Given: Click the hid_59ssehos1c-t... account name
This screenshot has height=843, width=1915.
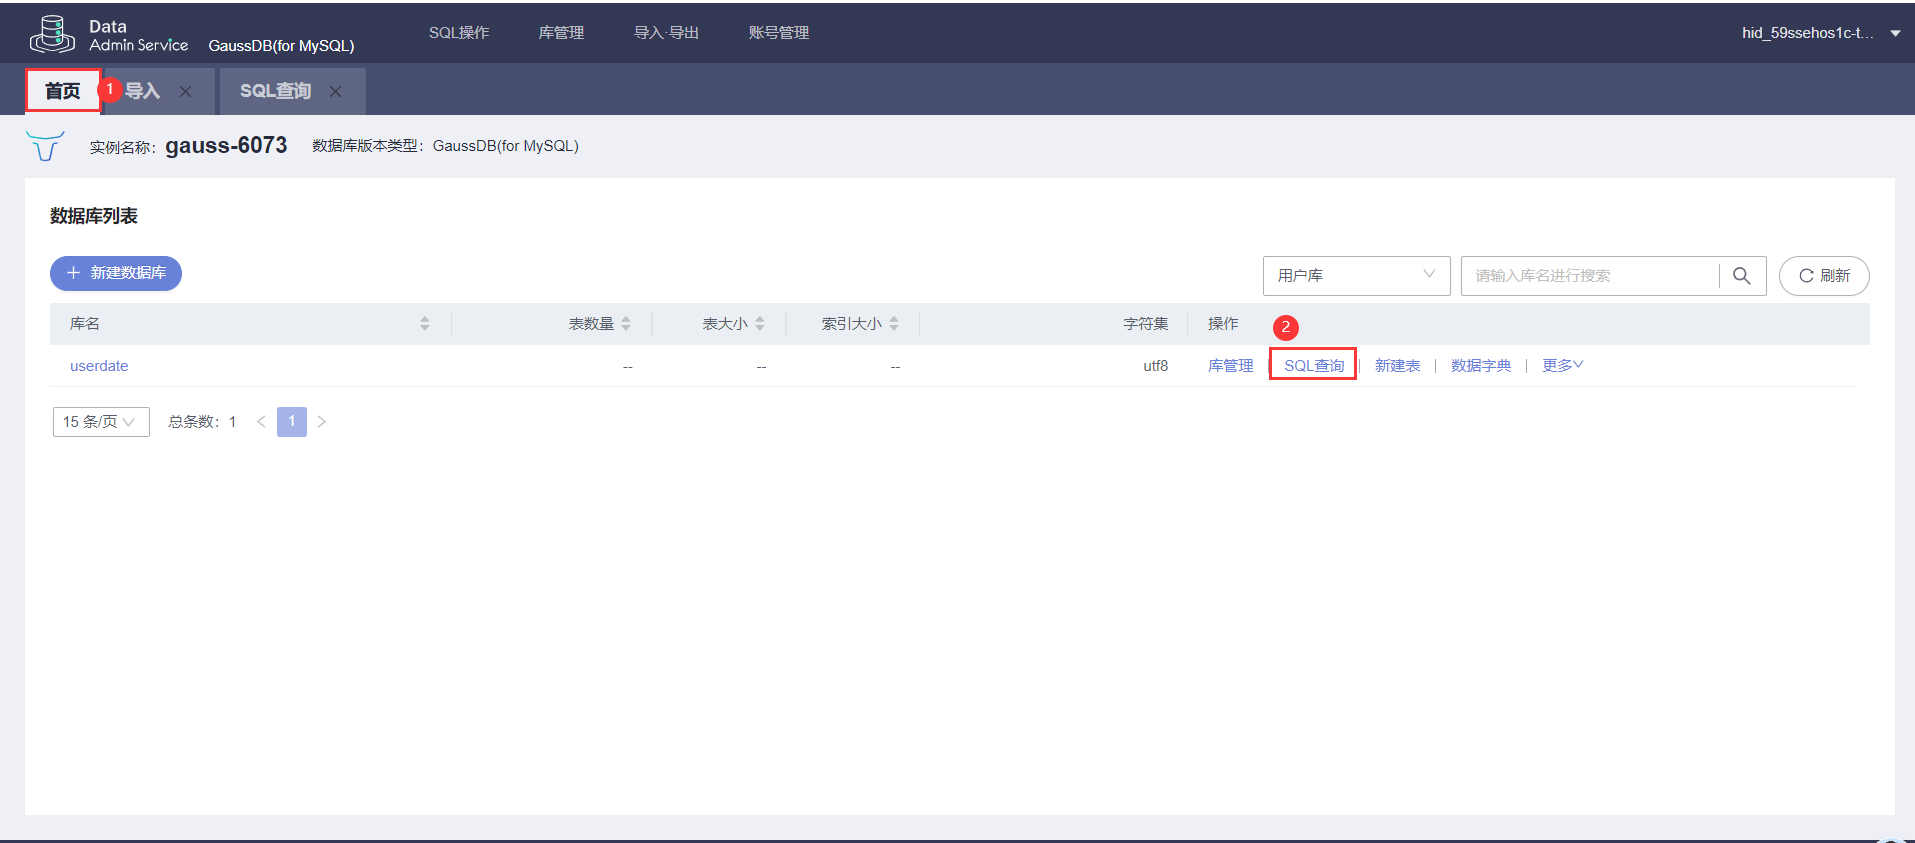Looking at the screenshot, I should [x=1808, y=33].
